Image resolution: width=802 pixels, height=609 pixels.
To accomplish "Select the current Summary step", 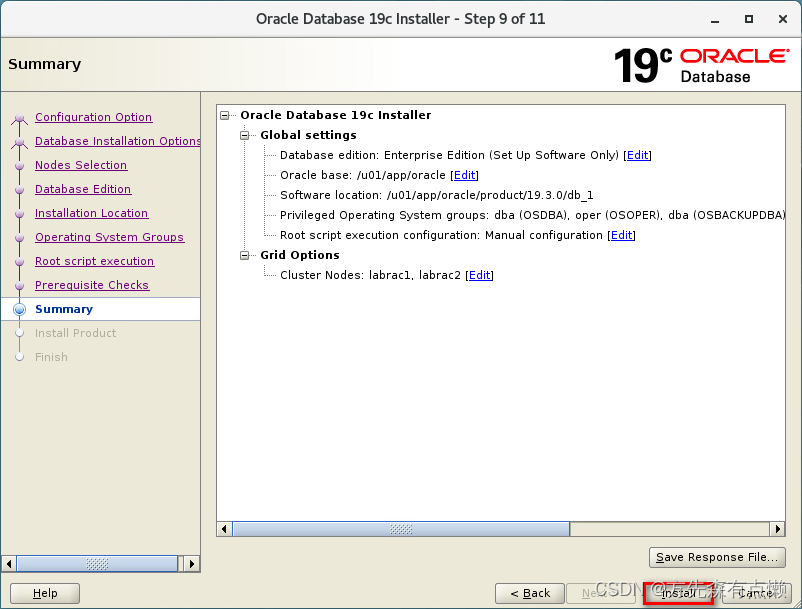I will click(64, 309).
